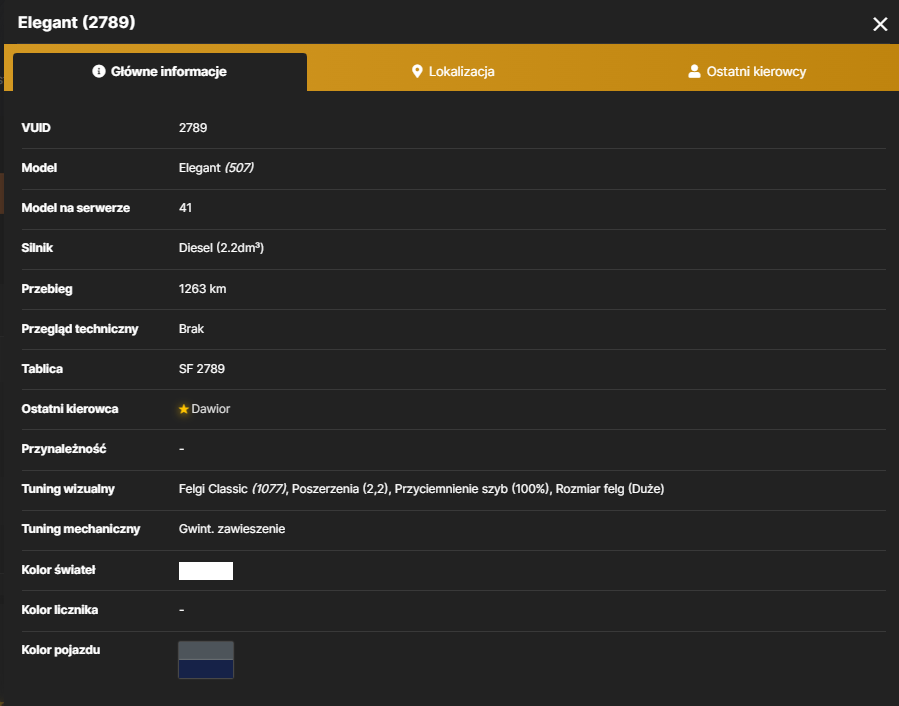Image resolution: width=899 pixels, height=706 pixels.
Task: Click the person icon beside Ostatni kierowcy
Action: coord(694,71)
